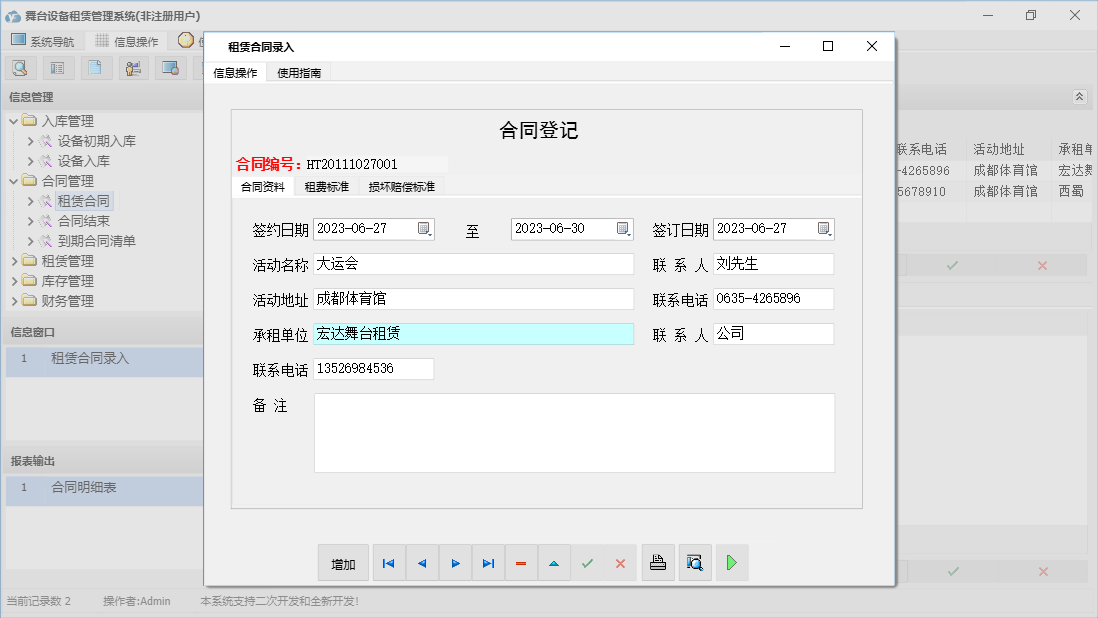
Task: Click the print icon in contract toolbar
Action: 658,562
